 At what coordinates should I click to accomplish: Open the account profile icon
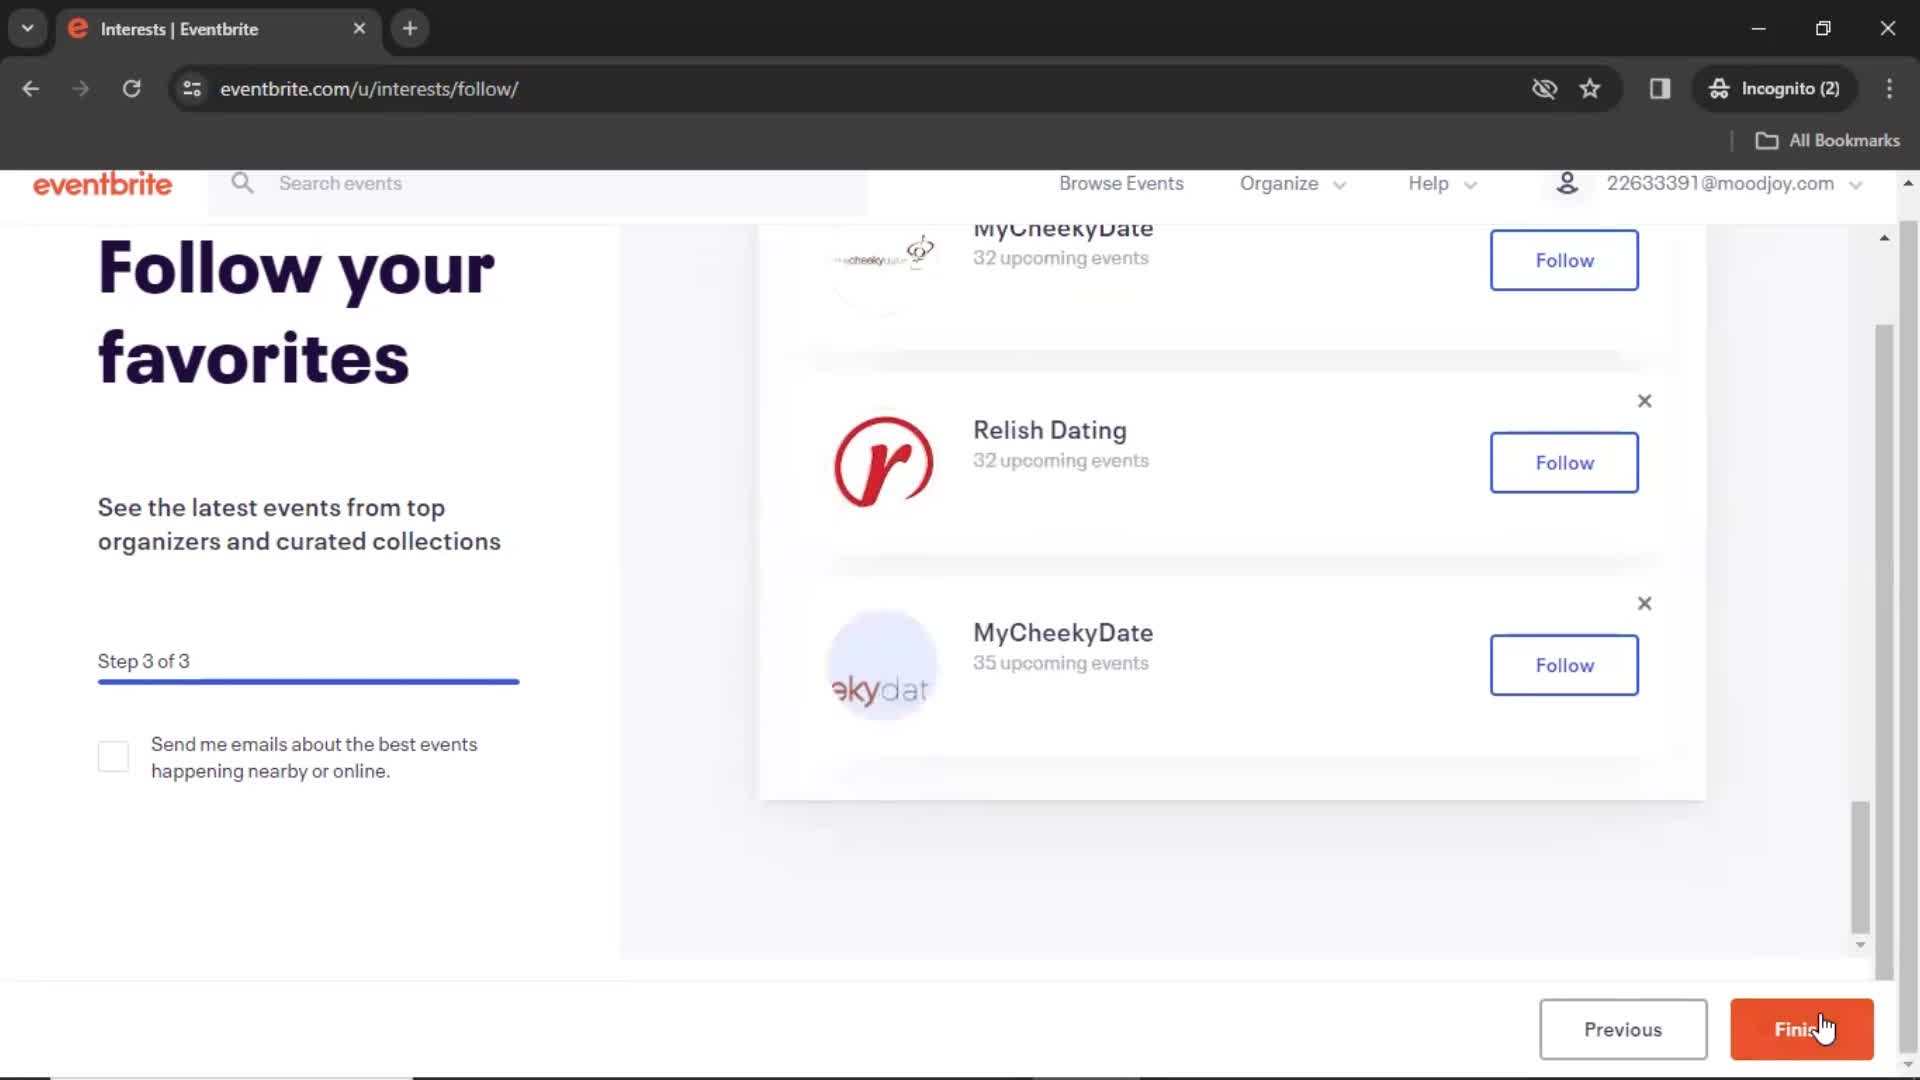(1567, 183)
